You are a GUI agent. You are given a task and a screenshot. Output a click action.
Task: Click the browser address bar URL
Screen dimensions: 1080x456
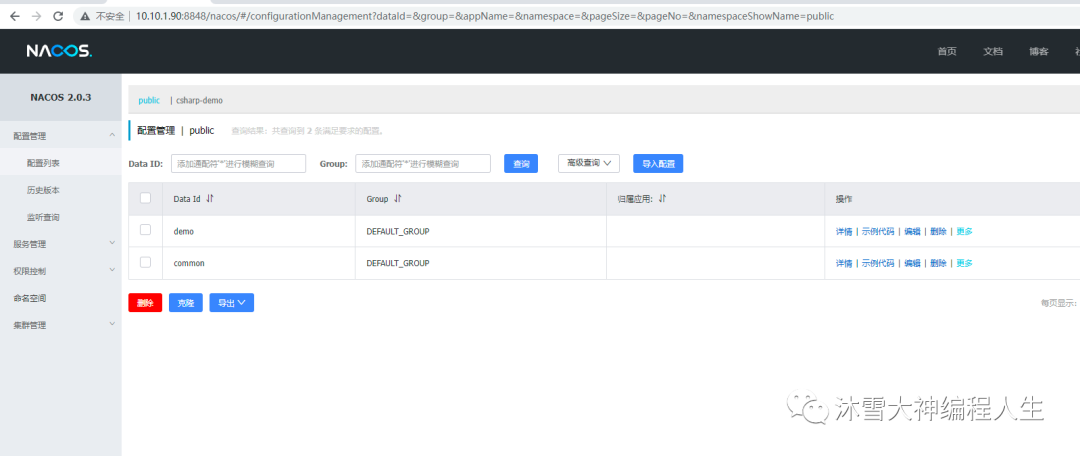click(x=485, y=16)
